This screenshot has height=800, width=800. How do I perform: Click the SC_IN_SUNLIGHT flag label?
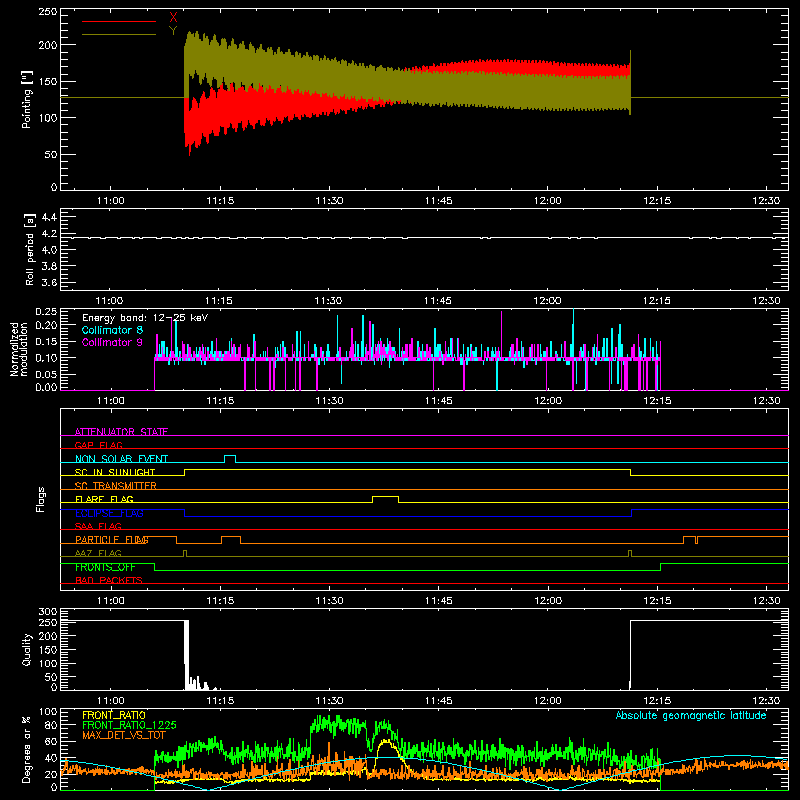(x=115, y=472)
